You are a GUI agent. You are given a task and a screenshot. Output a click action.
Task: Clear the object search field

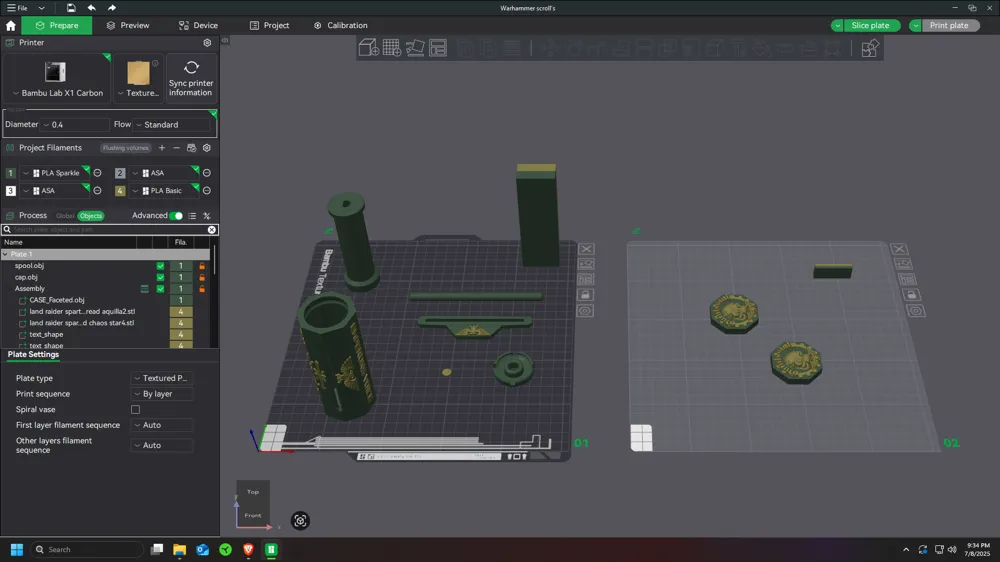(x=212, y=230)
